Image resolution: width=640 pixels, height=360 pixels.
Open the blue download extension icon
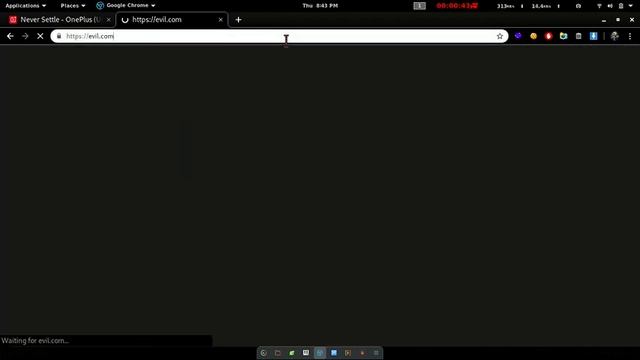(593, 36)
